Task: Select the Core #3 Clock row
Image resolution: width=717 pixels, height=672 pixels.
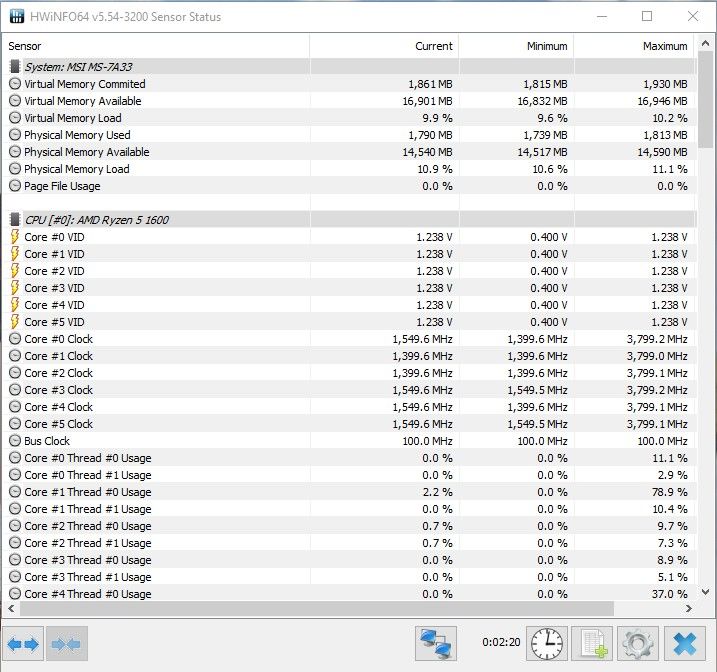Action: (x=350, y=390)
